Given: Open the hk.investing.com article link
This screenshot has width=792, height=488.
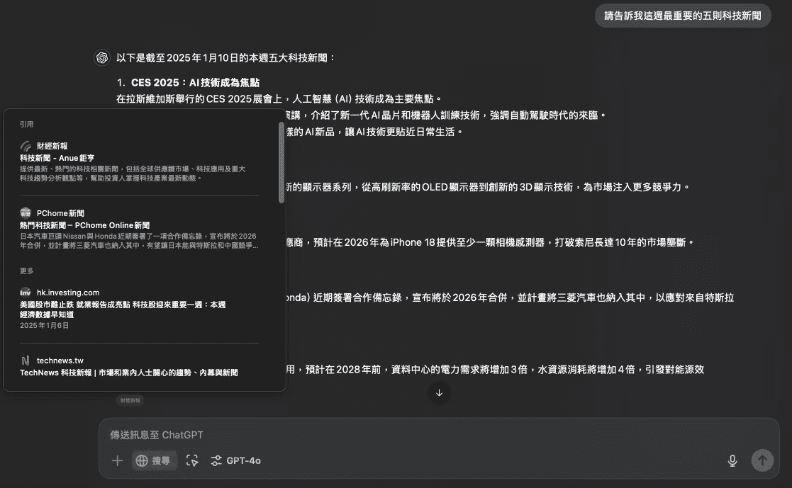Looking at the screenshot, I should (123, 309).
